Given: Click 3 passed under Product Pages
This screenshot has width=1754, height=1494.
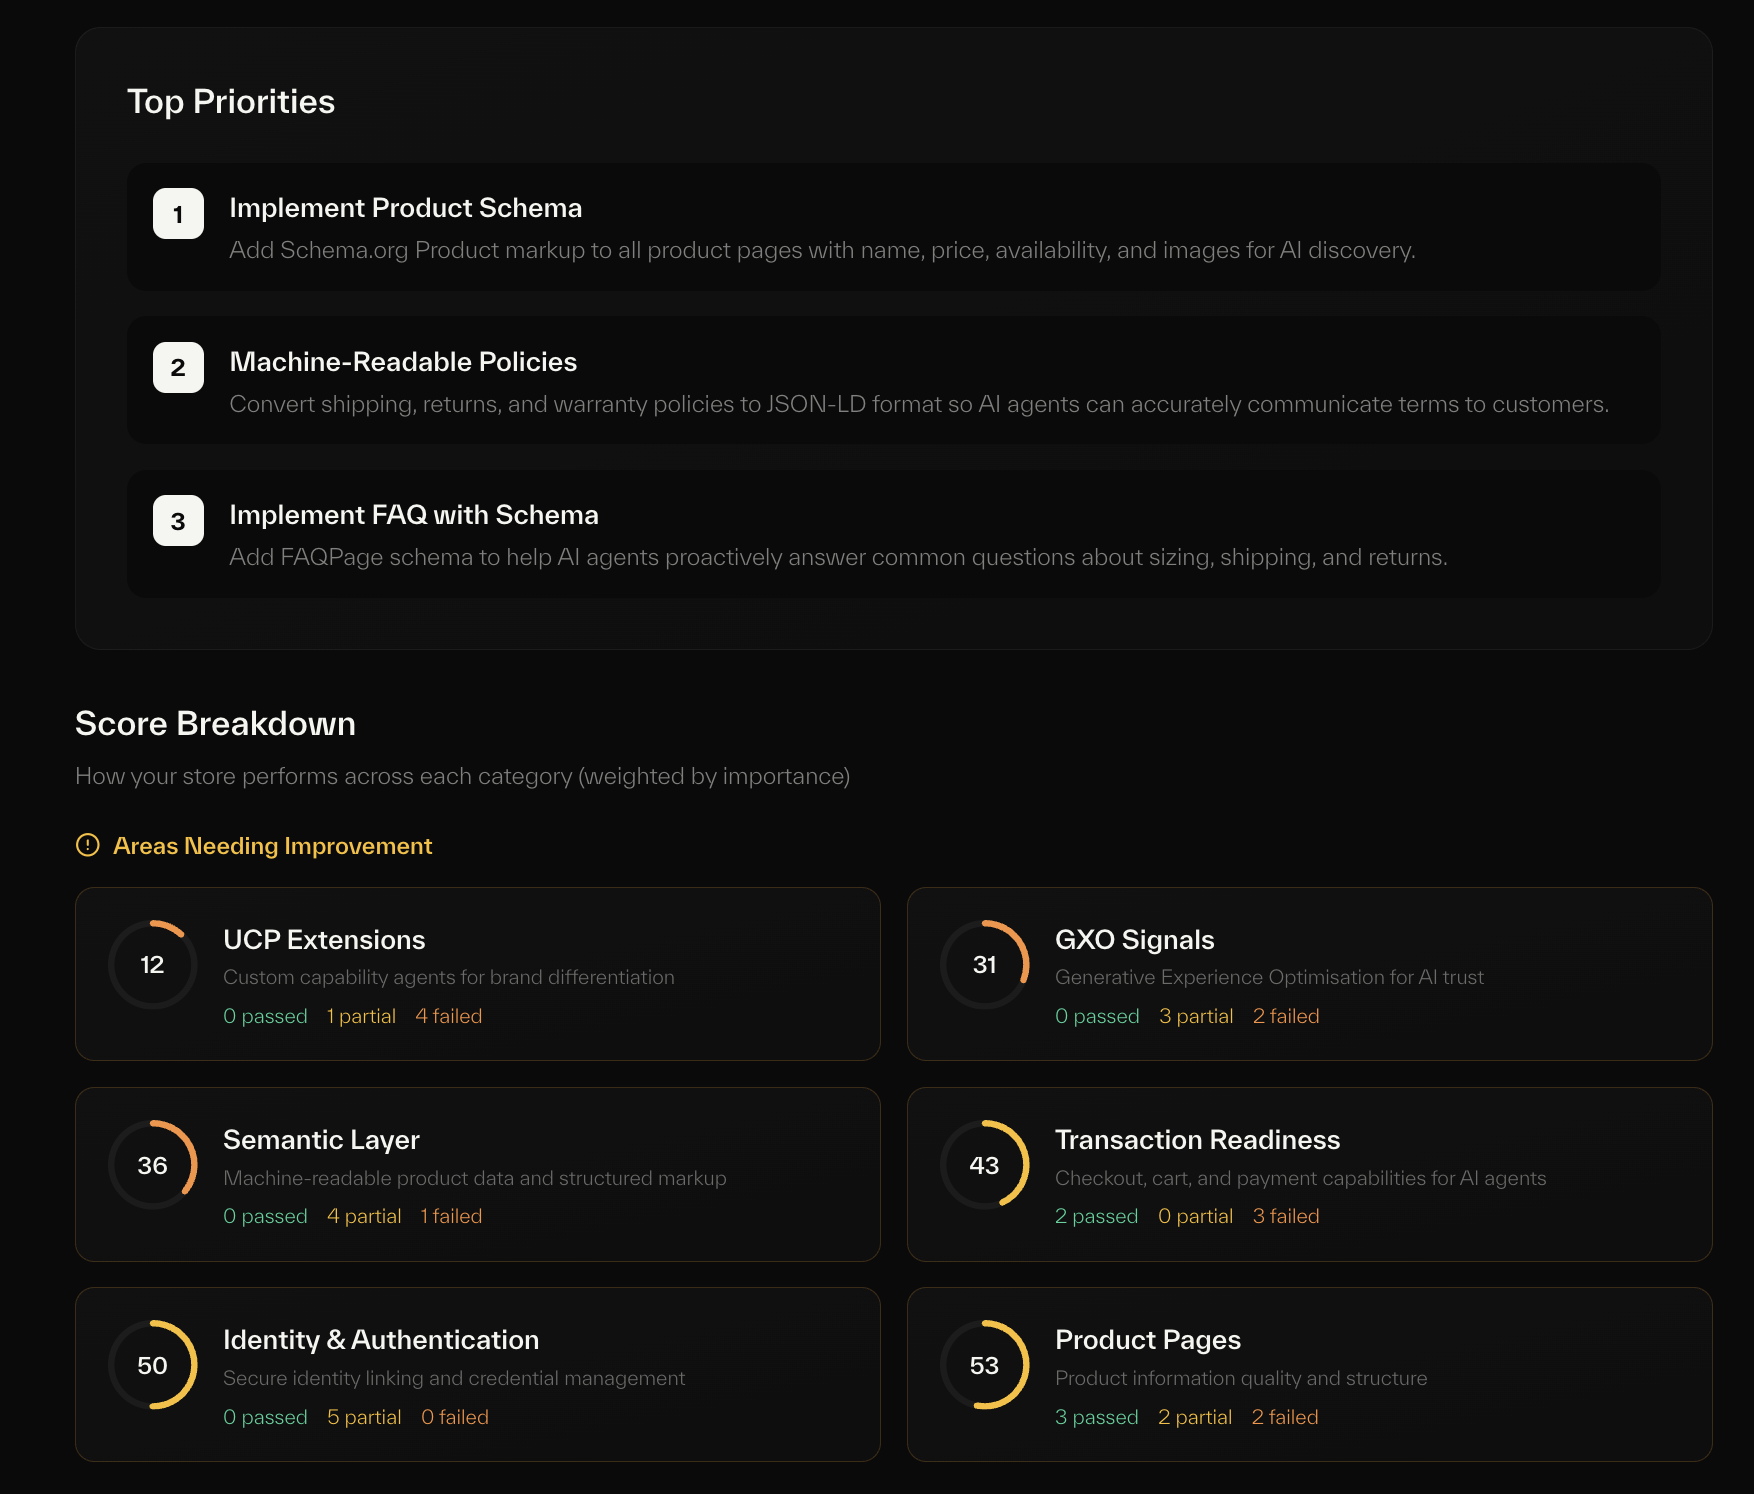Looking at the screenshot, I should point(1096,1416).
